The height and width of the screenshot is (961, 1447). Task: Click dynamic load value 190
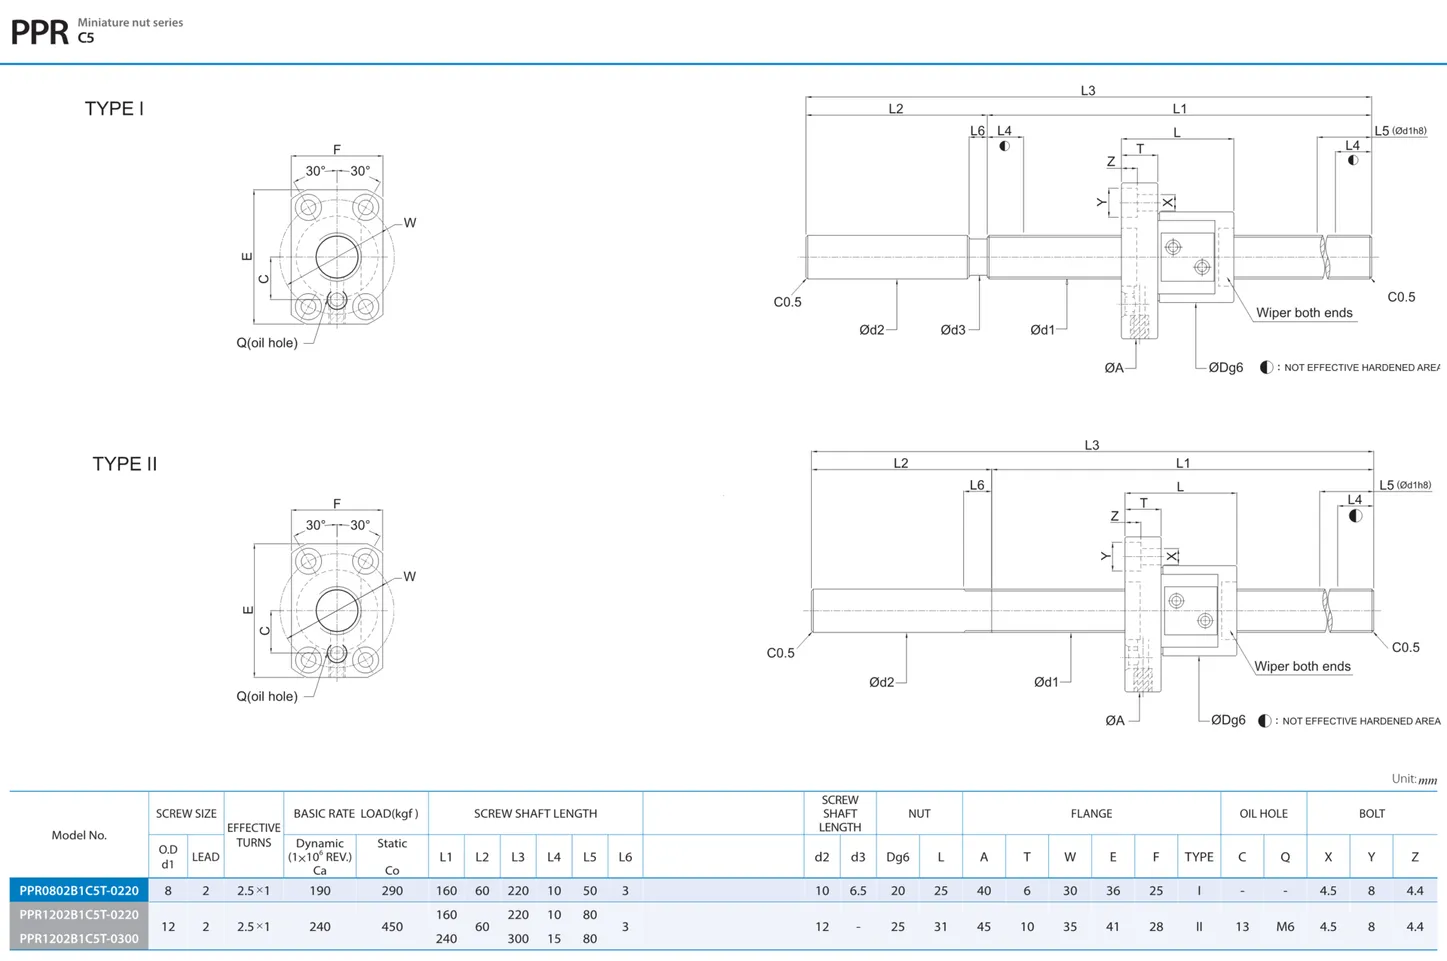[320, 891]
